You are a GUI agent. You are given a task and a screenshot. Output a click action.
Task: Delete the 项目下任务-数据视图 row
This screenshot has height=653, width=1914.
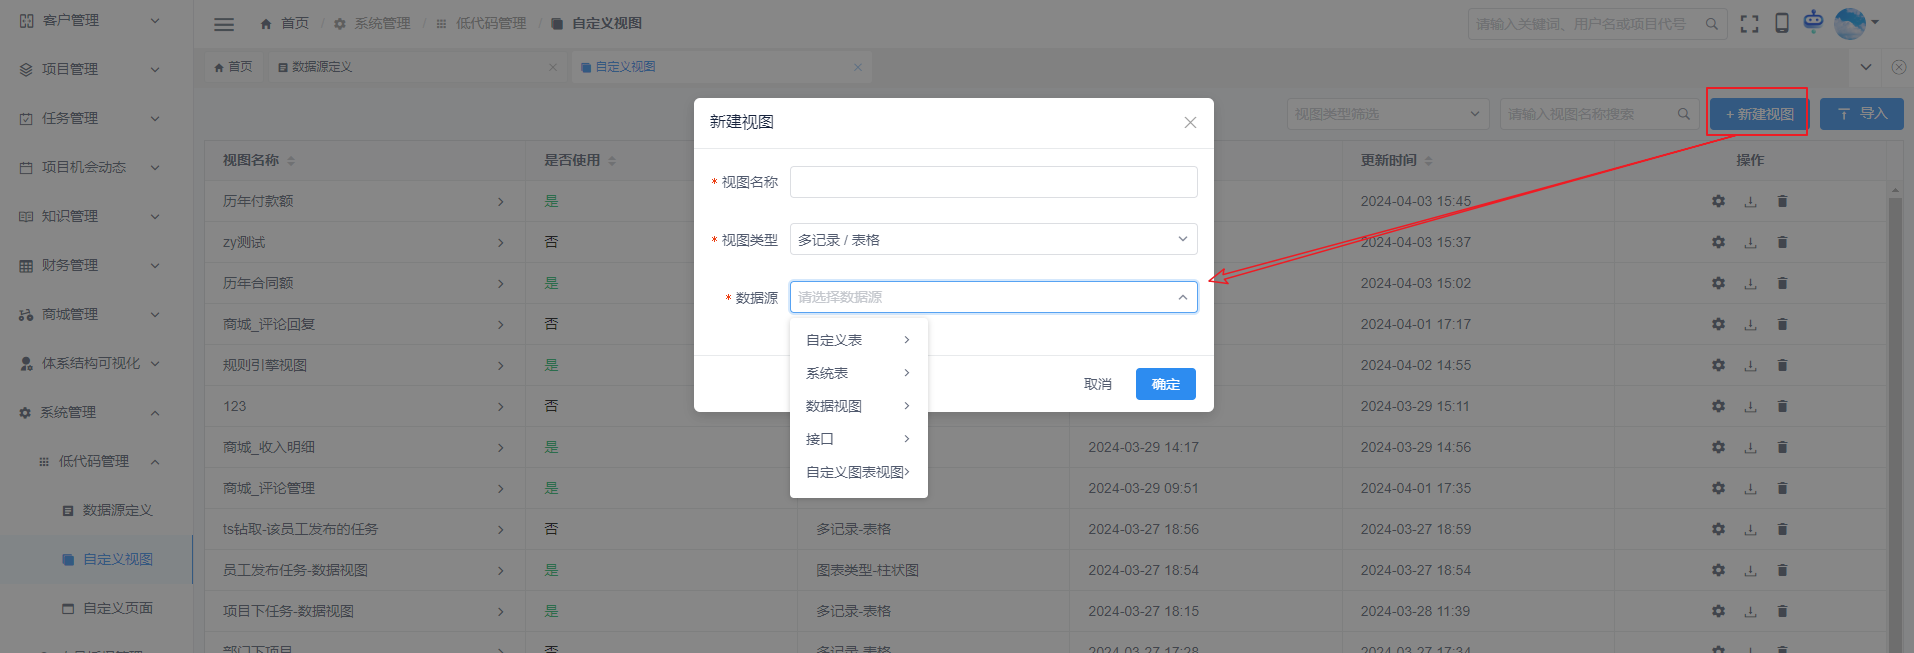click(x=1782, y=611)
